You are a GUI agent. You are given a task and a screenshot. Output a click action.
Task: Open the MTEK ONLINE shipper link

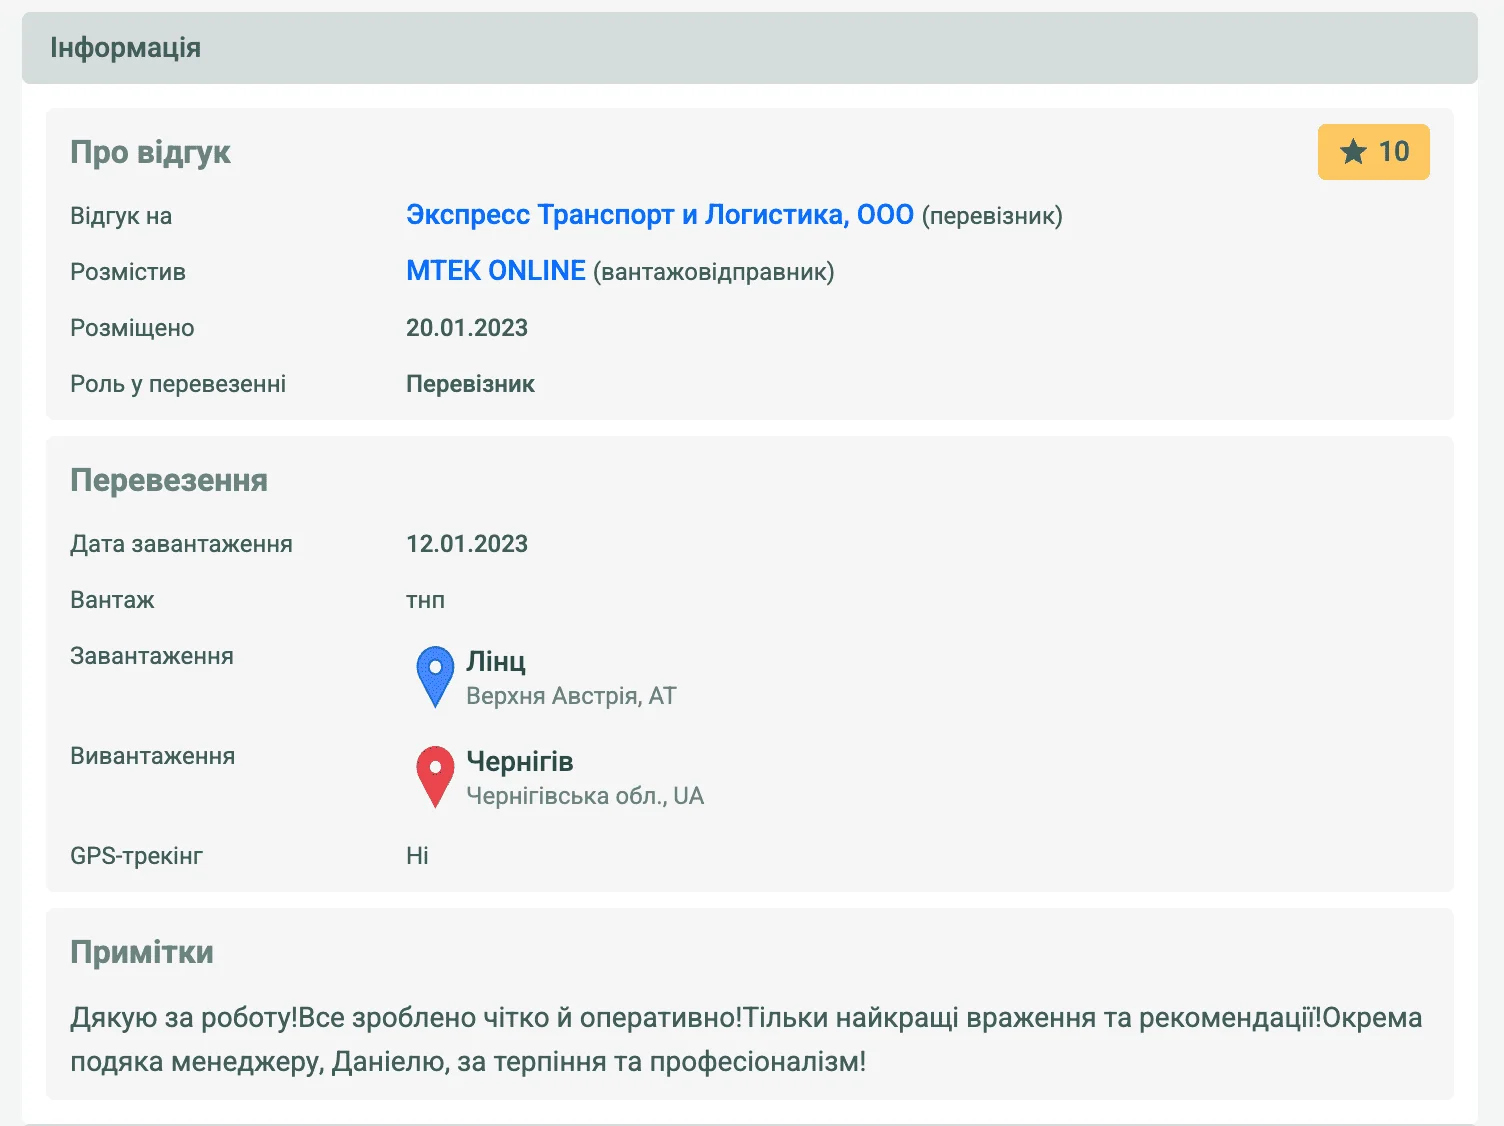coord(495,271)
